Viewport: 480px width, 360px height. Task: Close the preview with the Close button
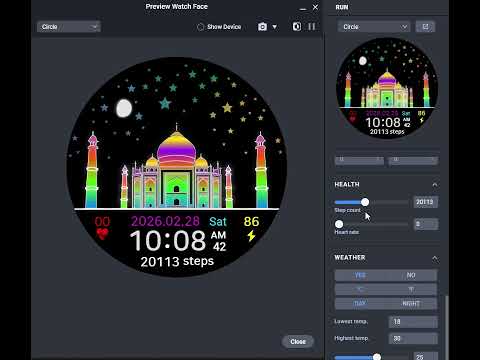click(x=298, y=342)
